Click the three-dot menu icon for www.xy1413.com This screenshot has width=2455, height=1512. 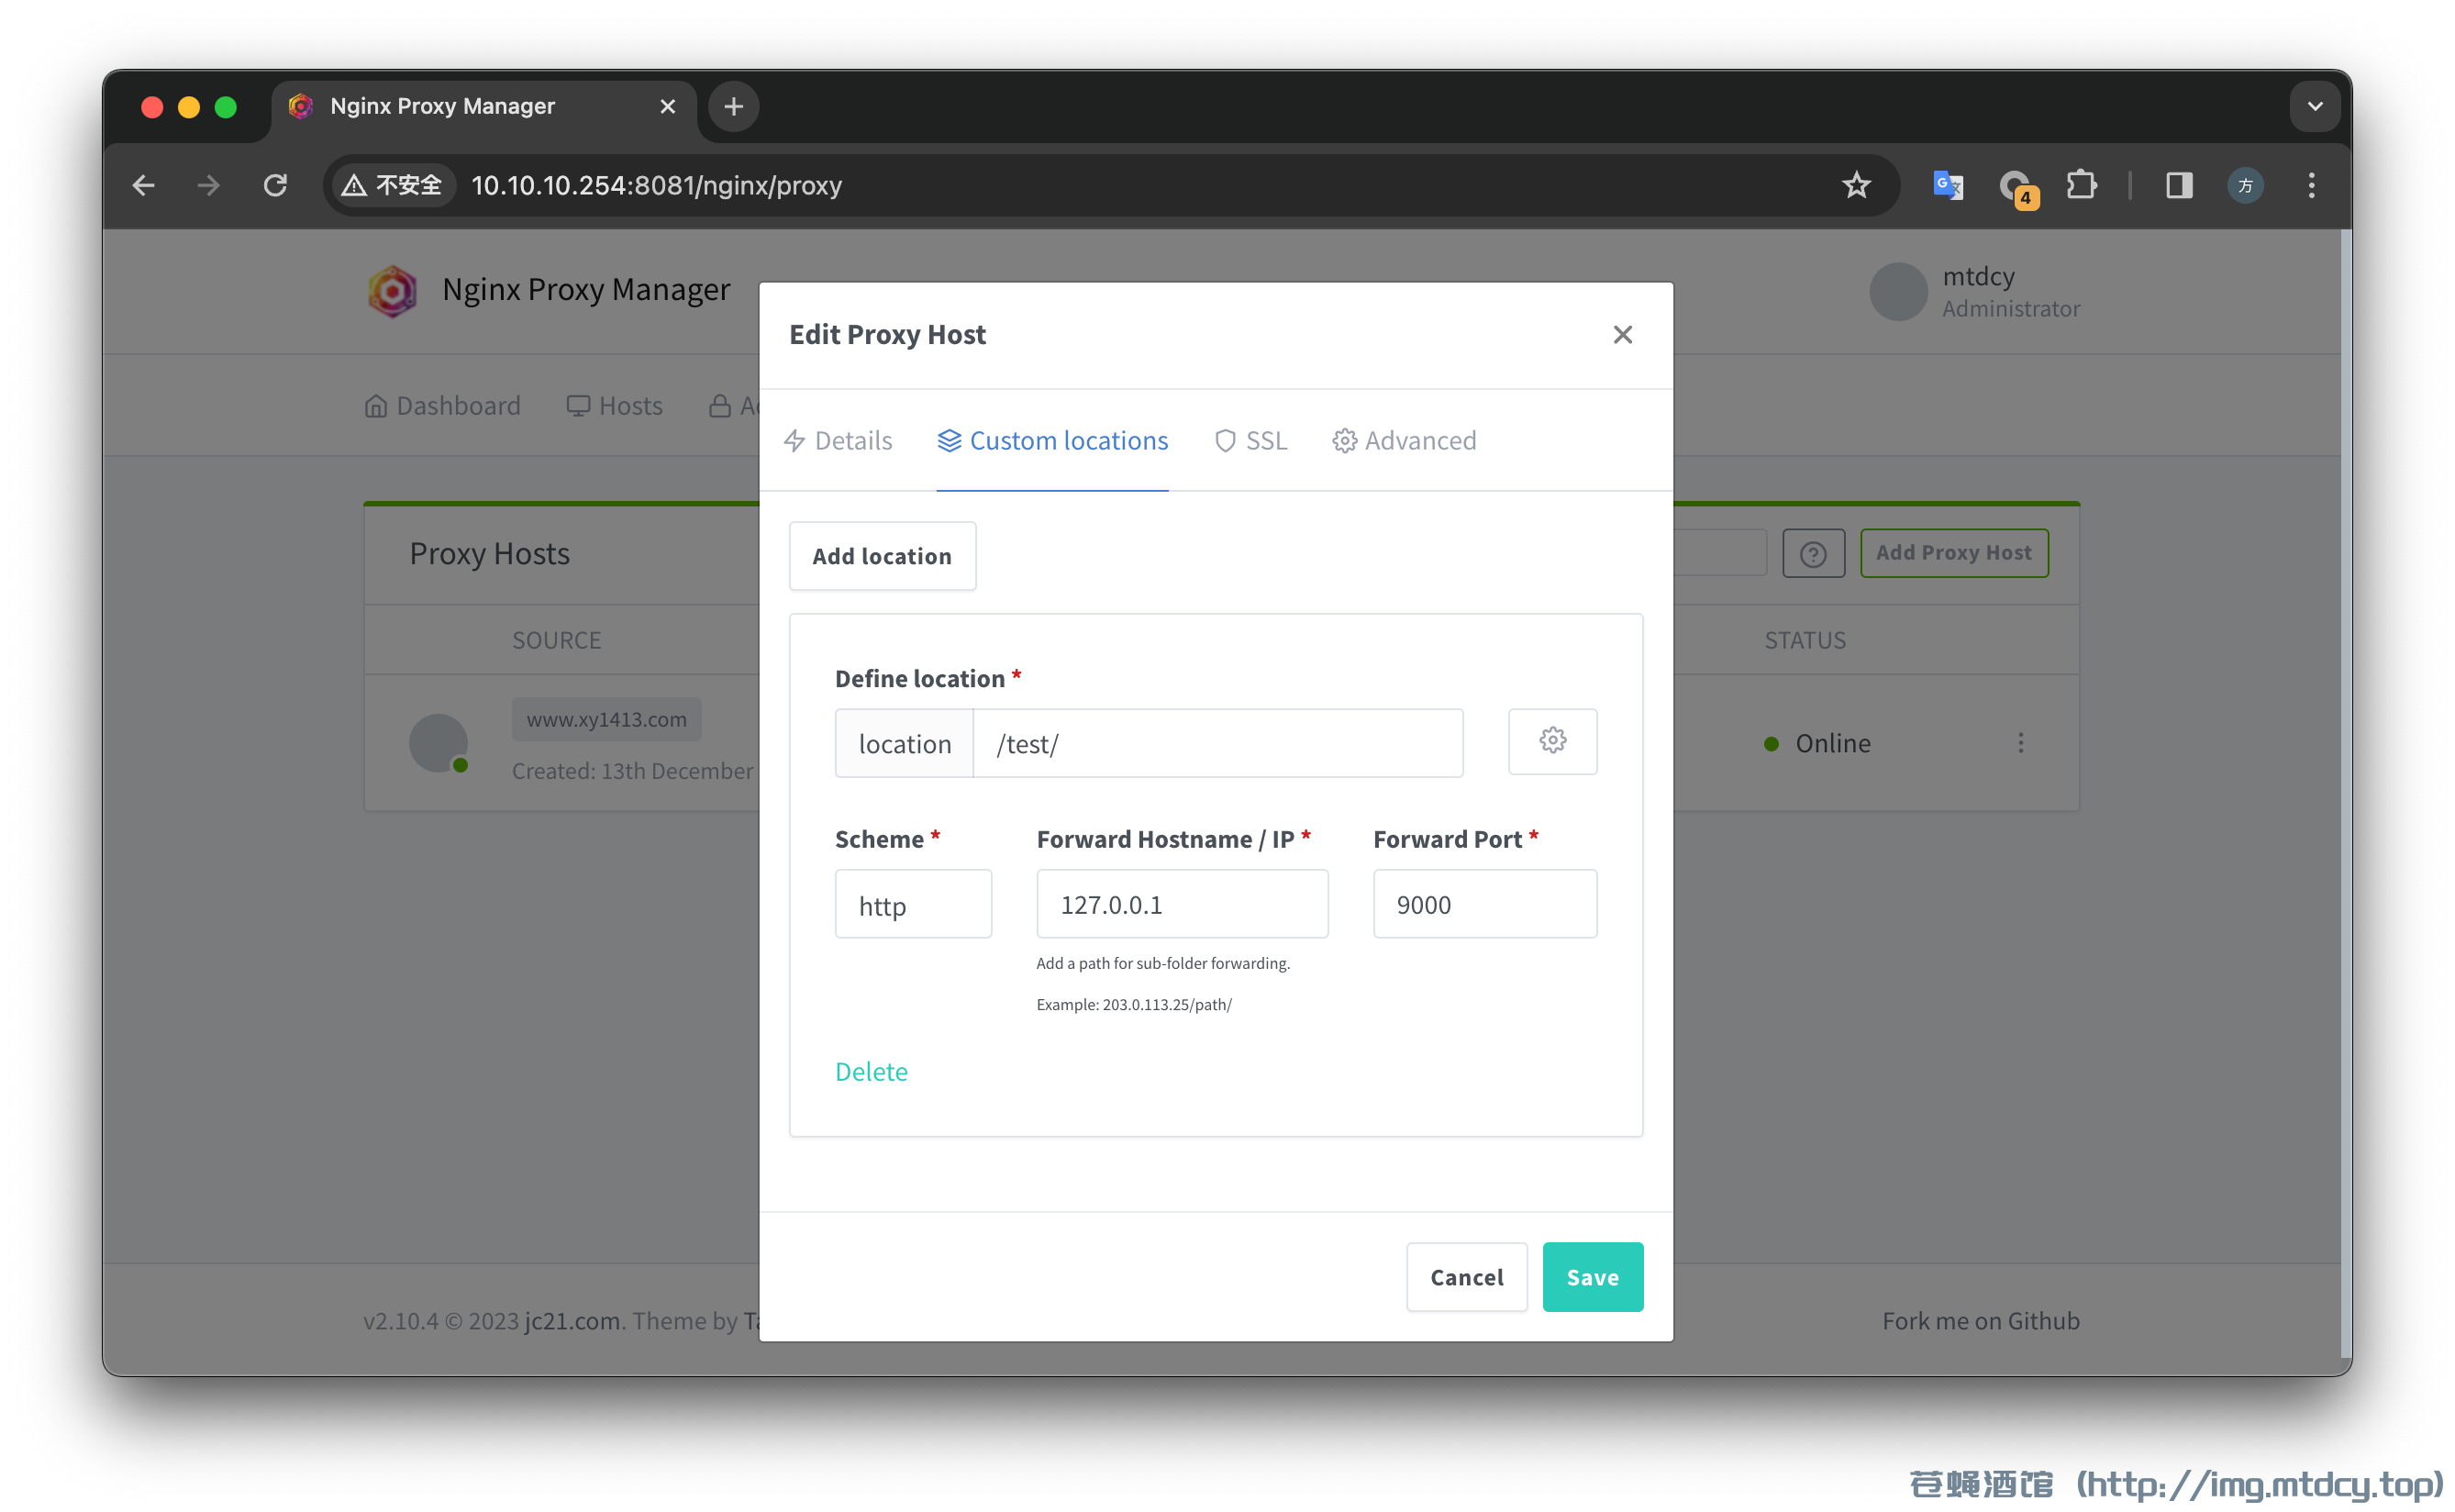(x=2020, y=742)
